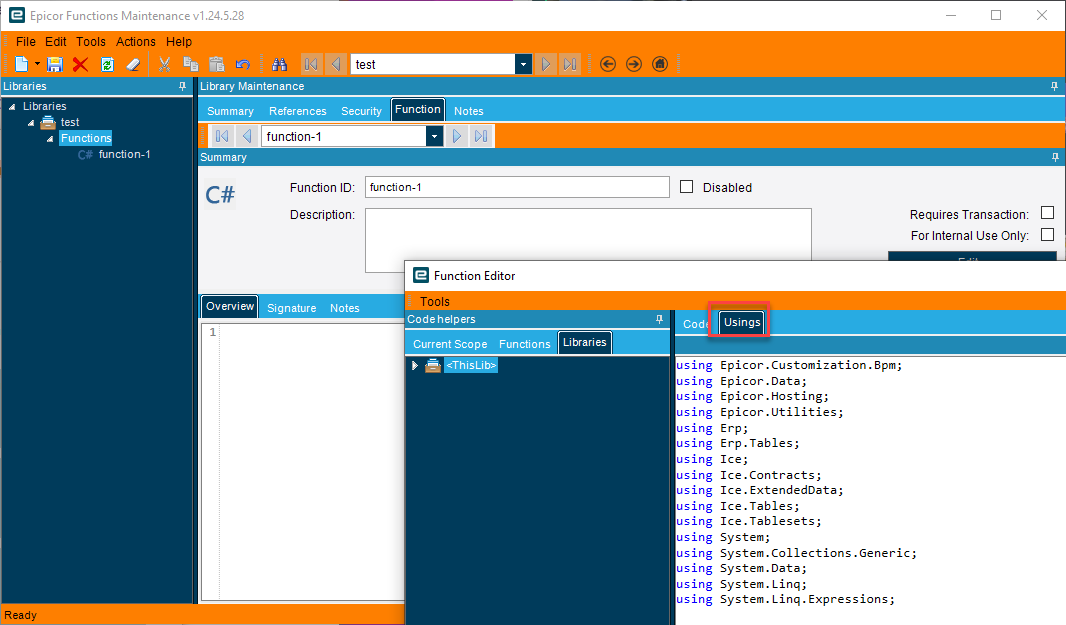Open the File menu
Viewport: 1066px width, 625px height.
(x=26, y=41)
